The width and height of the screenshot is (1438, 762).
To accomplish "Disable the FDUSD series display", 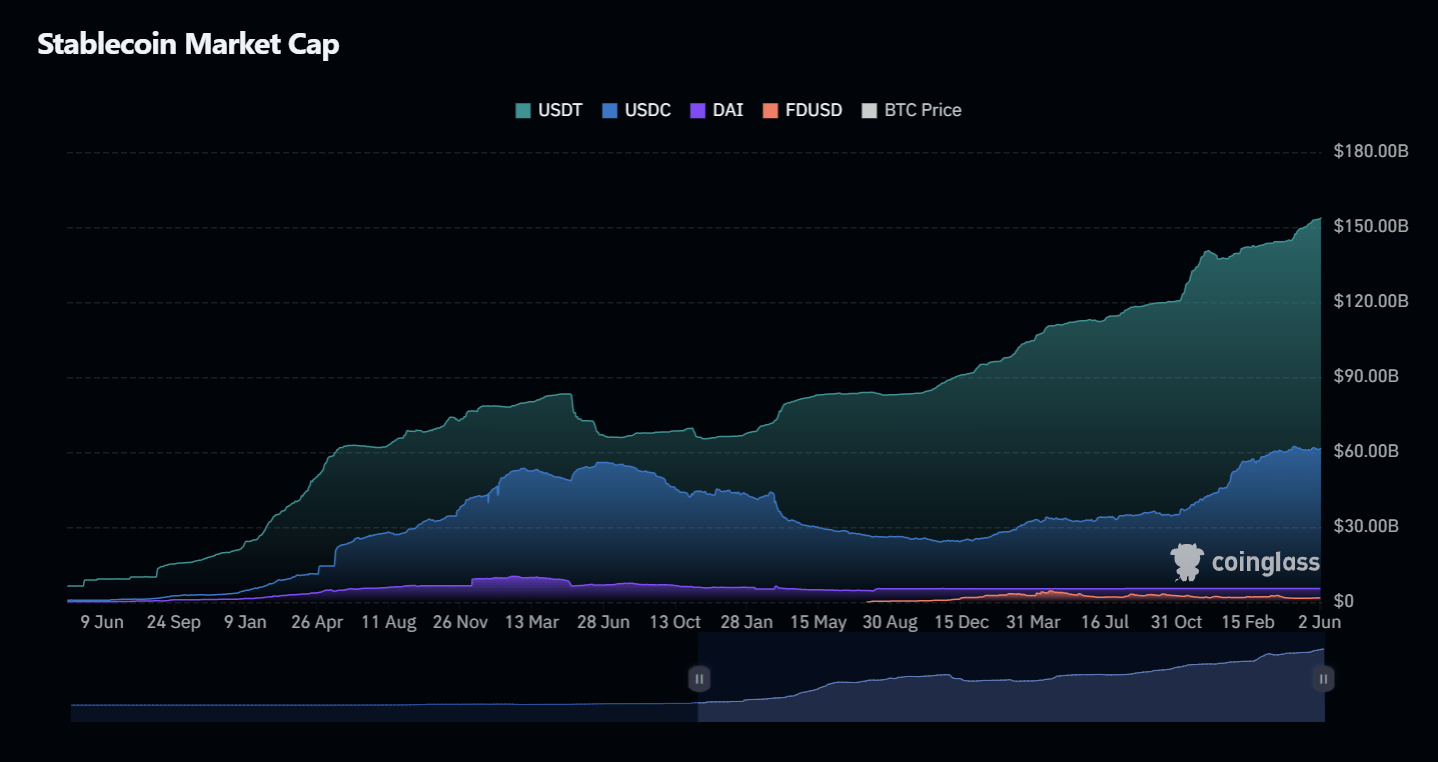I will pos(812,110).
